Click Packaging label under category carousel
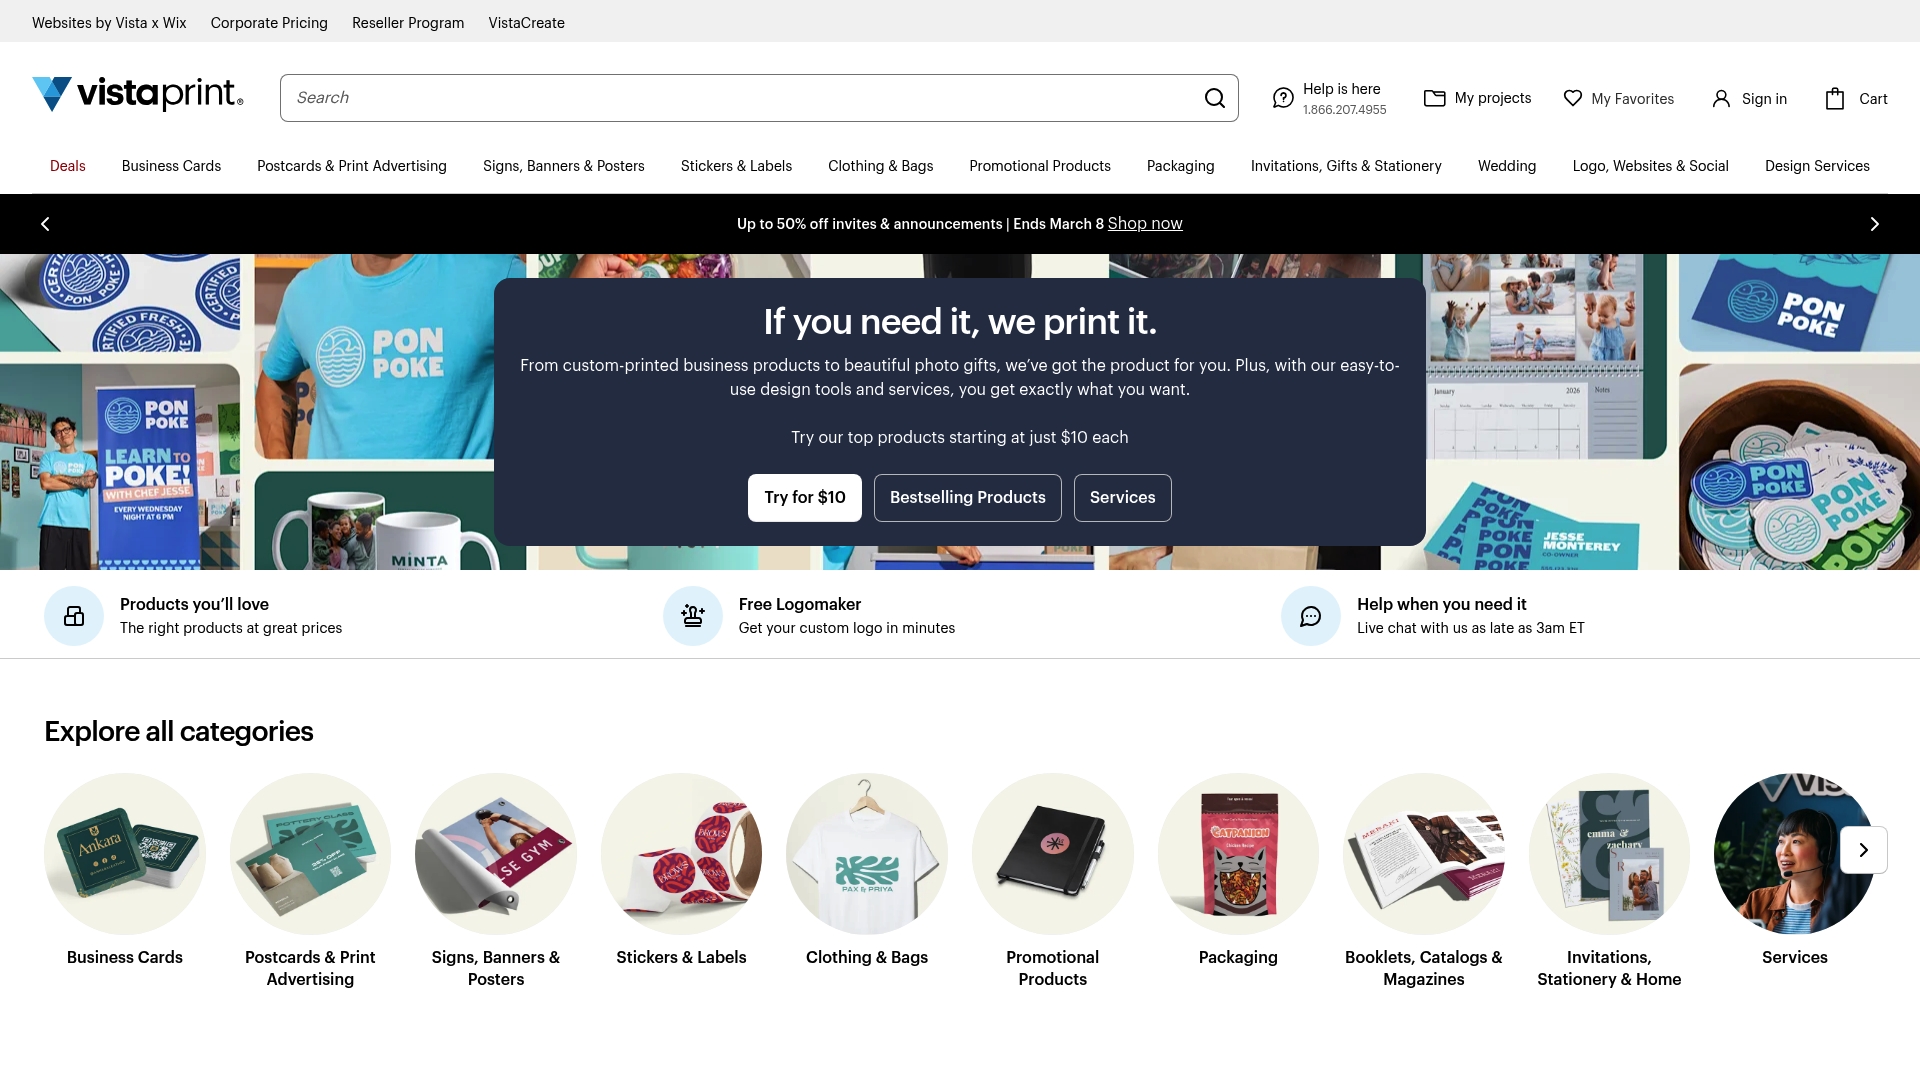Viewport: 1920px width, 1080px height. point(1238,957)
